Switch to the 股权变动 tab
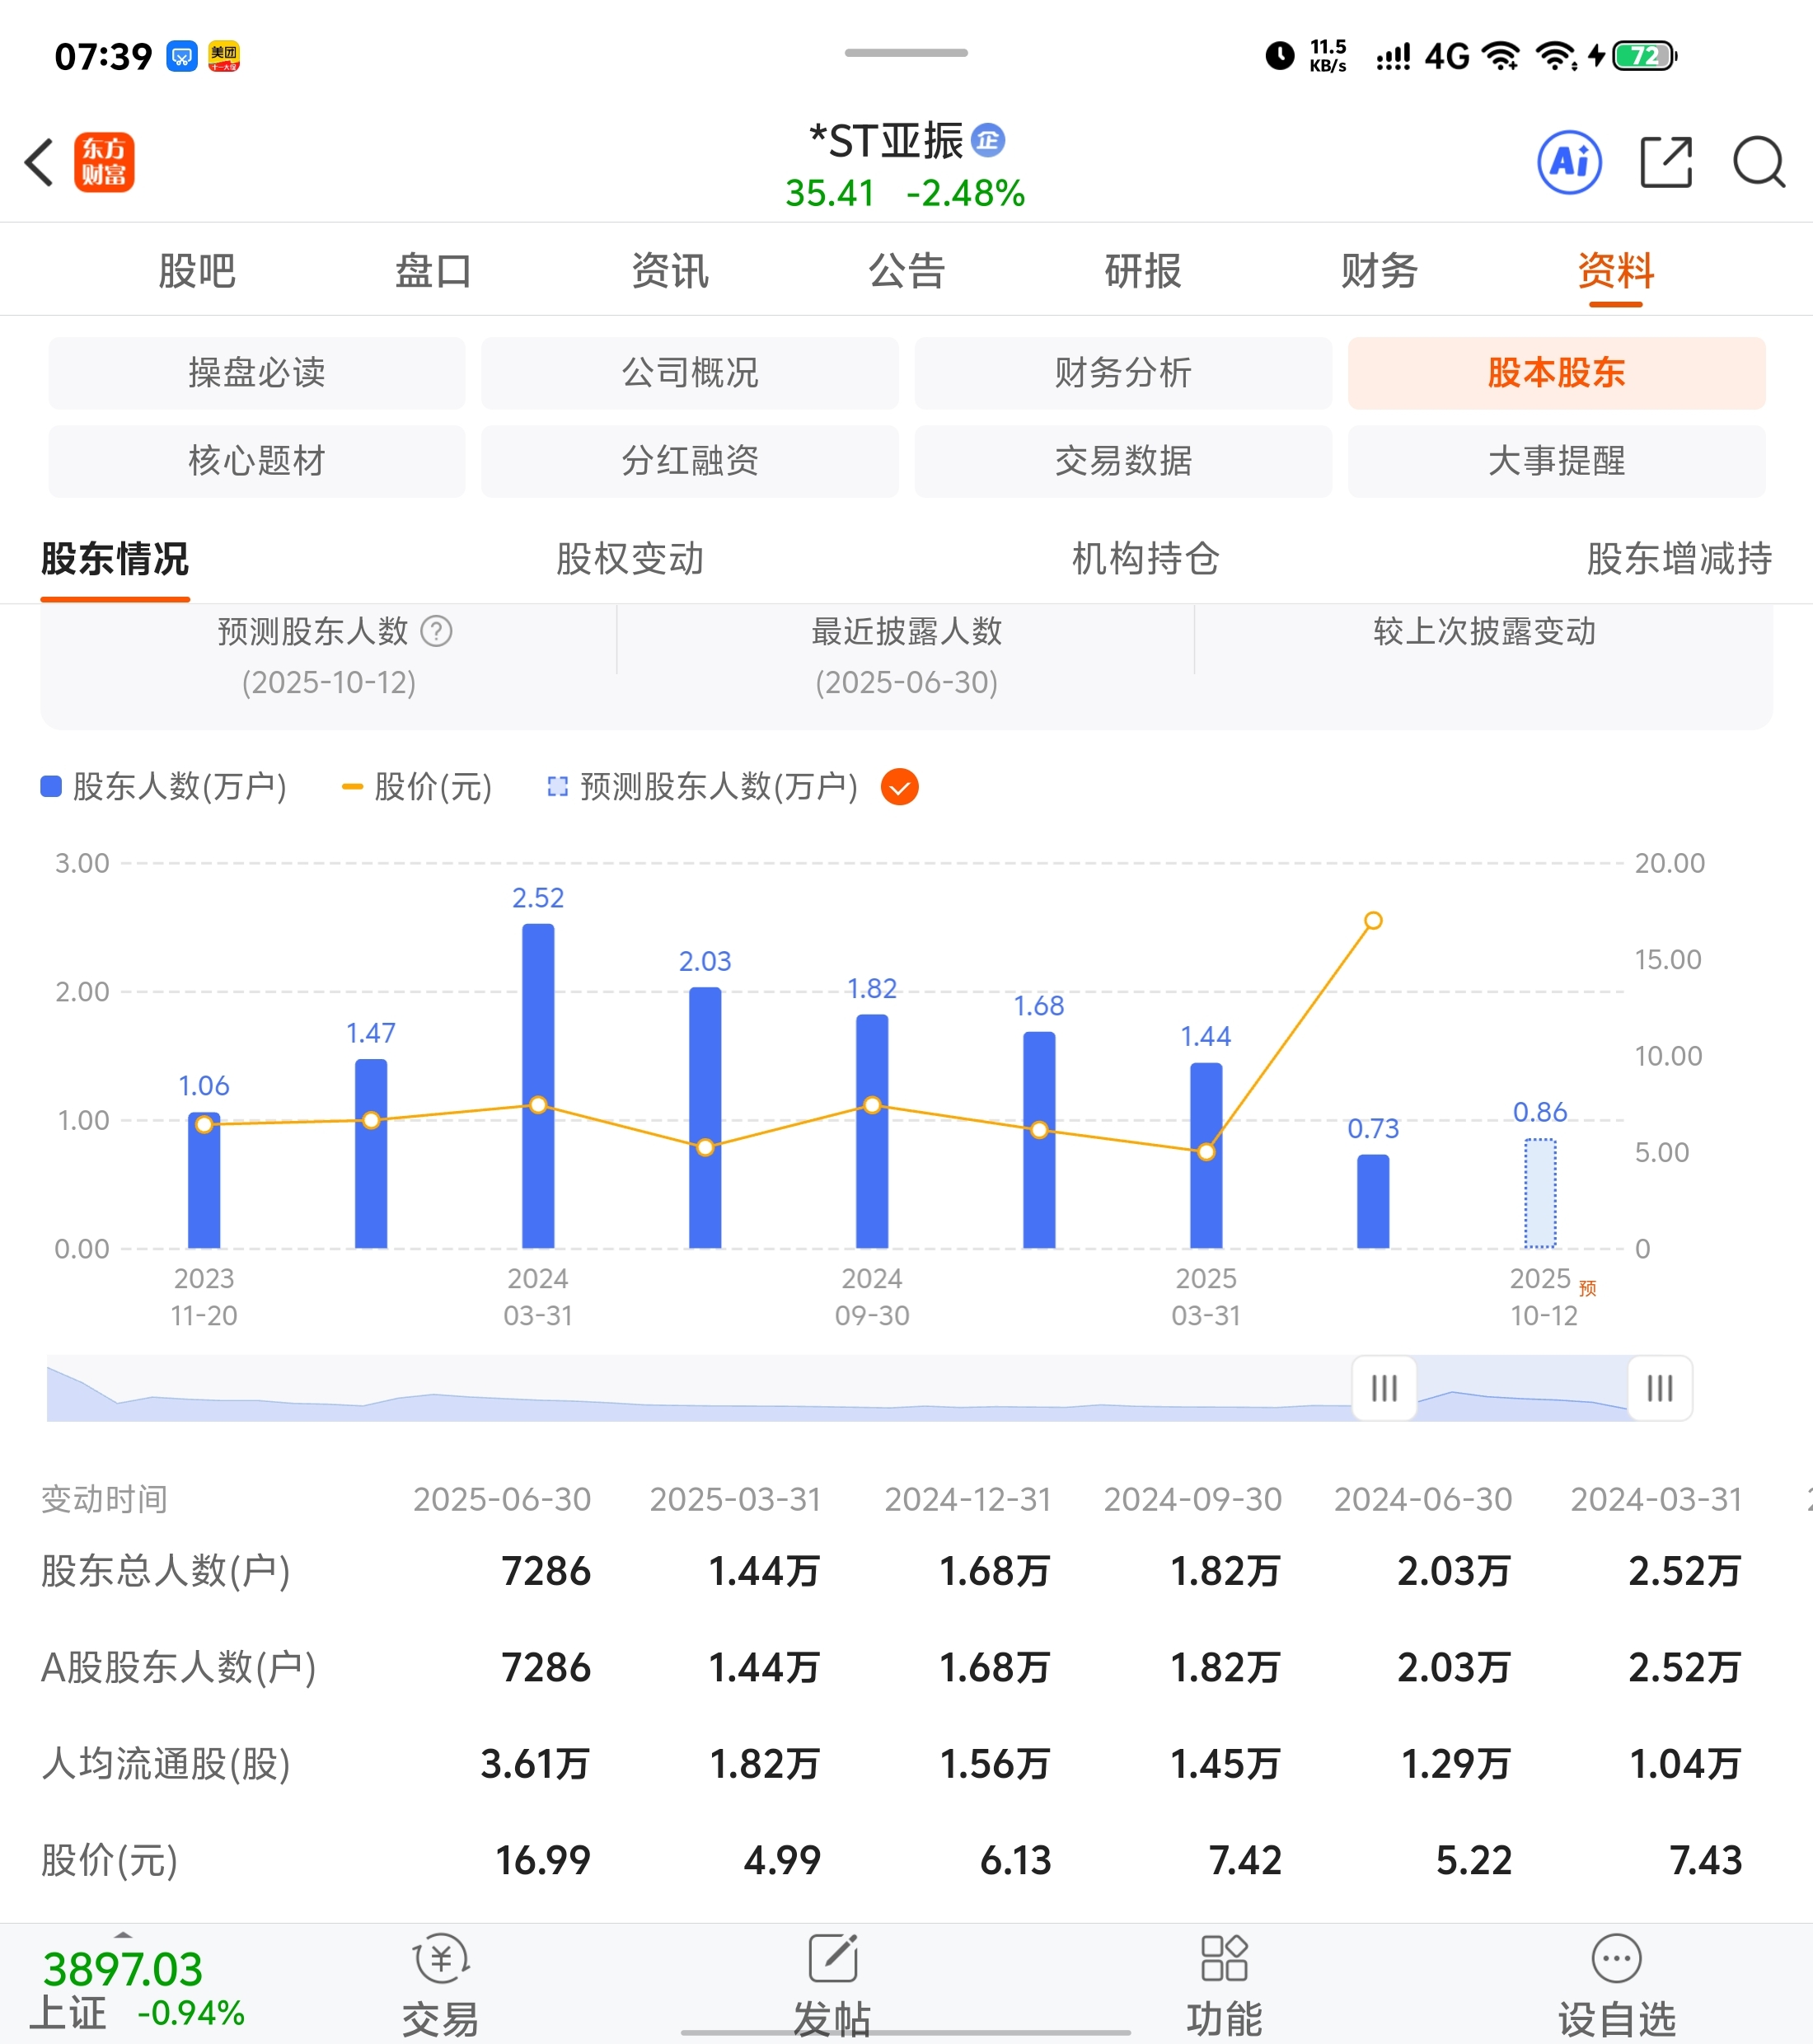This screenshot has width=1813, height=2044. tap(629, 559)
